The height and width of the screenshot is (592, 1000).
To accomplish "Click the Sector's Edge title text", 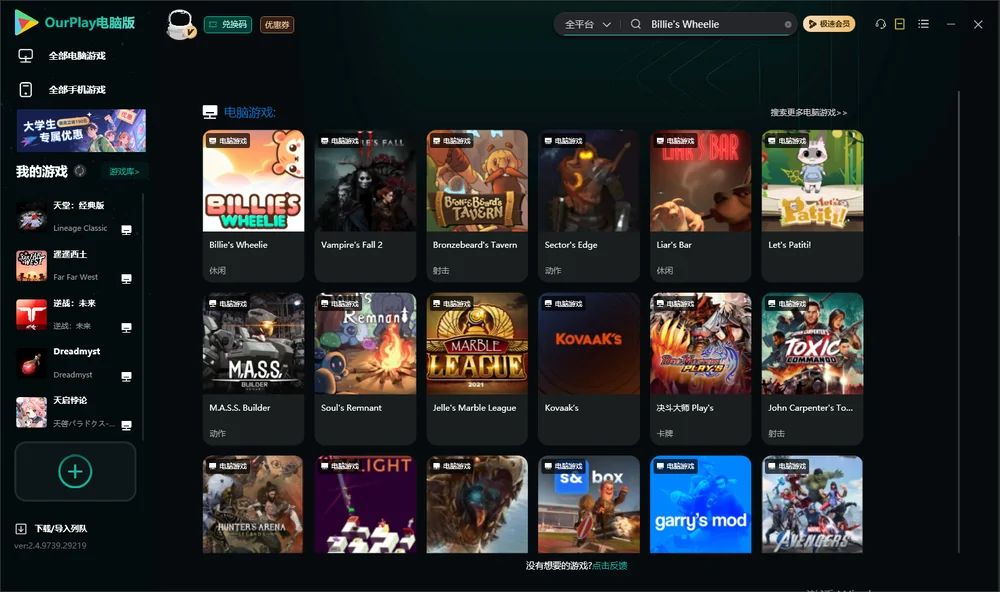I will tap(571, 245).
